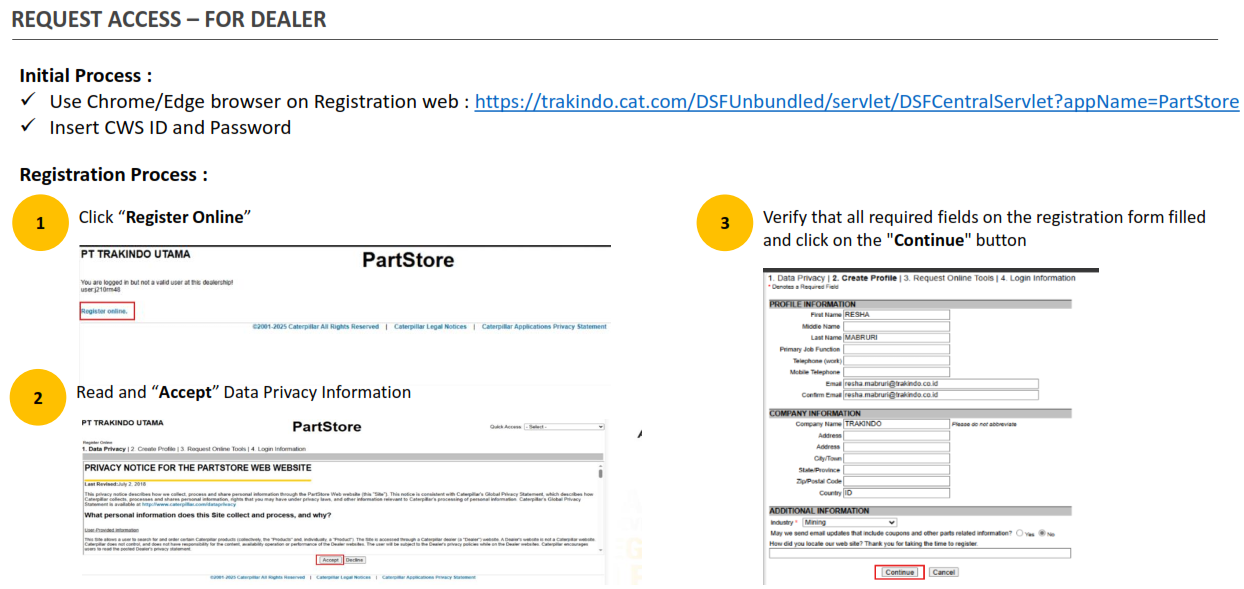Viewport: 1244px width, 589px height.
Task: Click Caterpillar Legal Notices below the Accept button
Action: coord(342,577)
